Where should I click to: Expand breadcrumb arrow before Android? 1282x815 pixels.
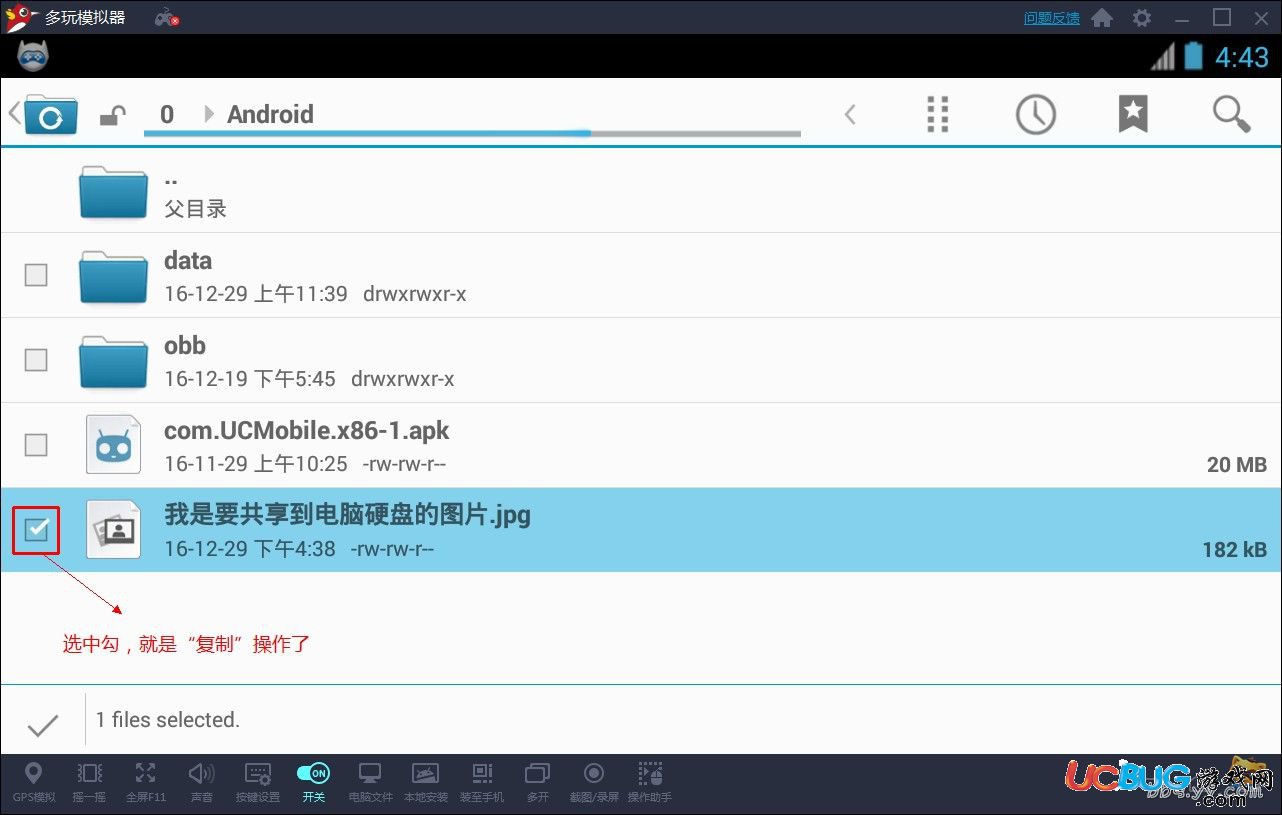(209, 114)
